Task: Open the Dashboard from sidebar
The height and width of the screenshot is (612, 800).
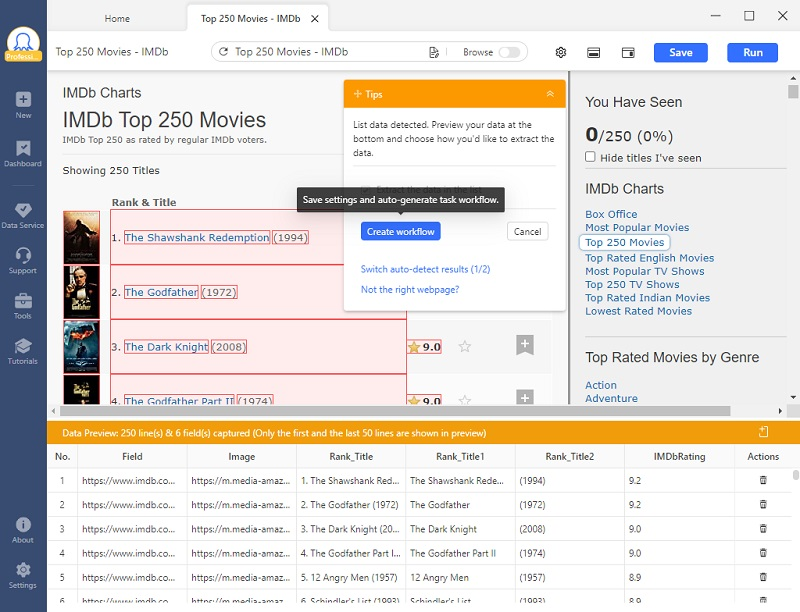Action: (x=23, y=154)
